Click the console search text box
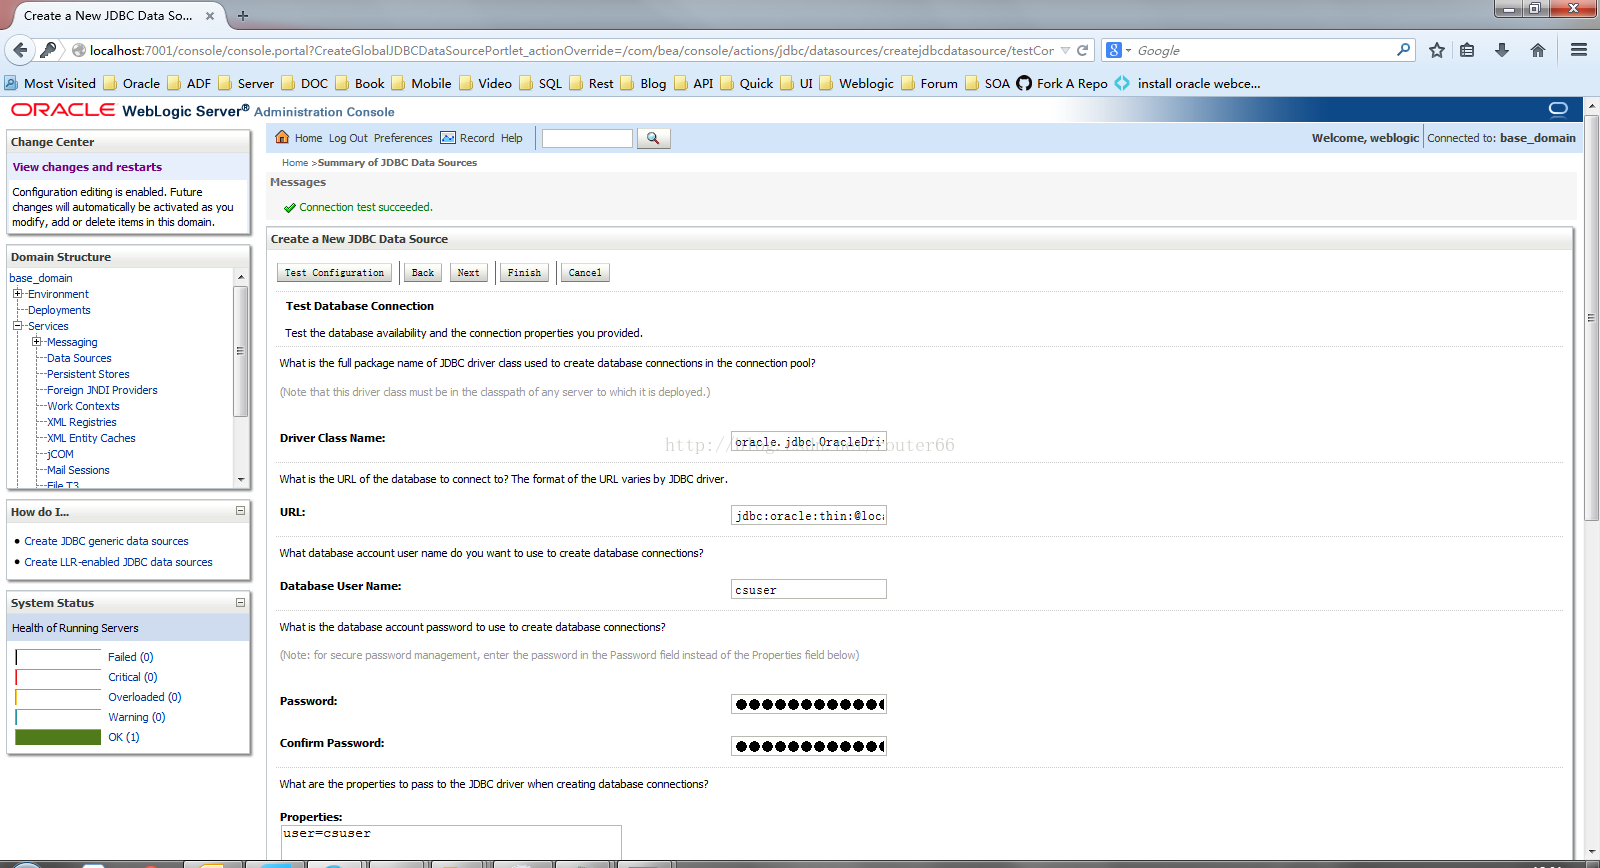Screen dimensions: 1600x868 [587, 138]
